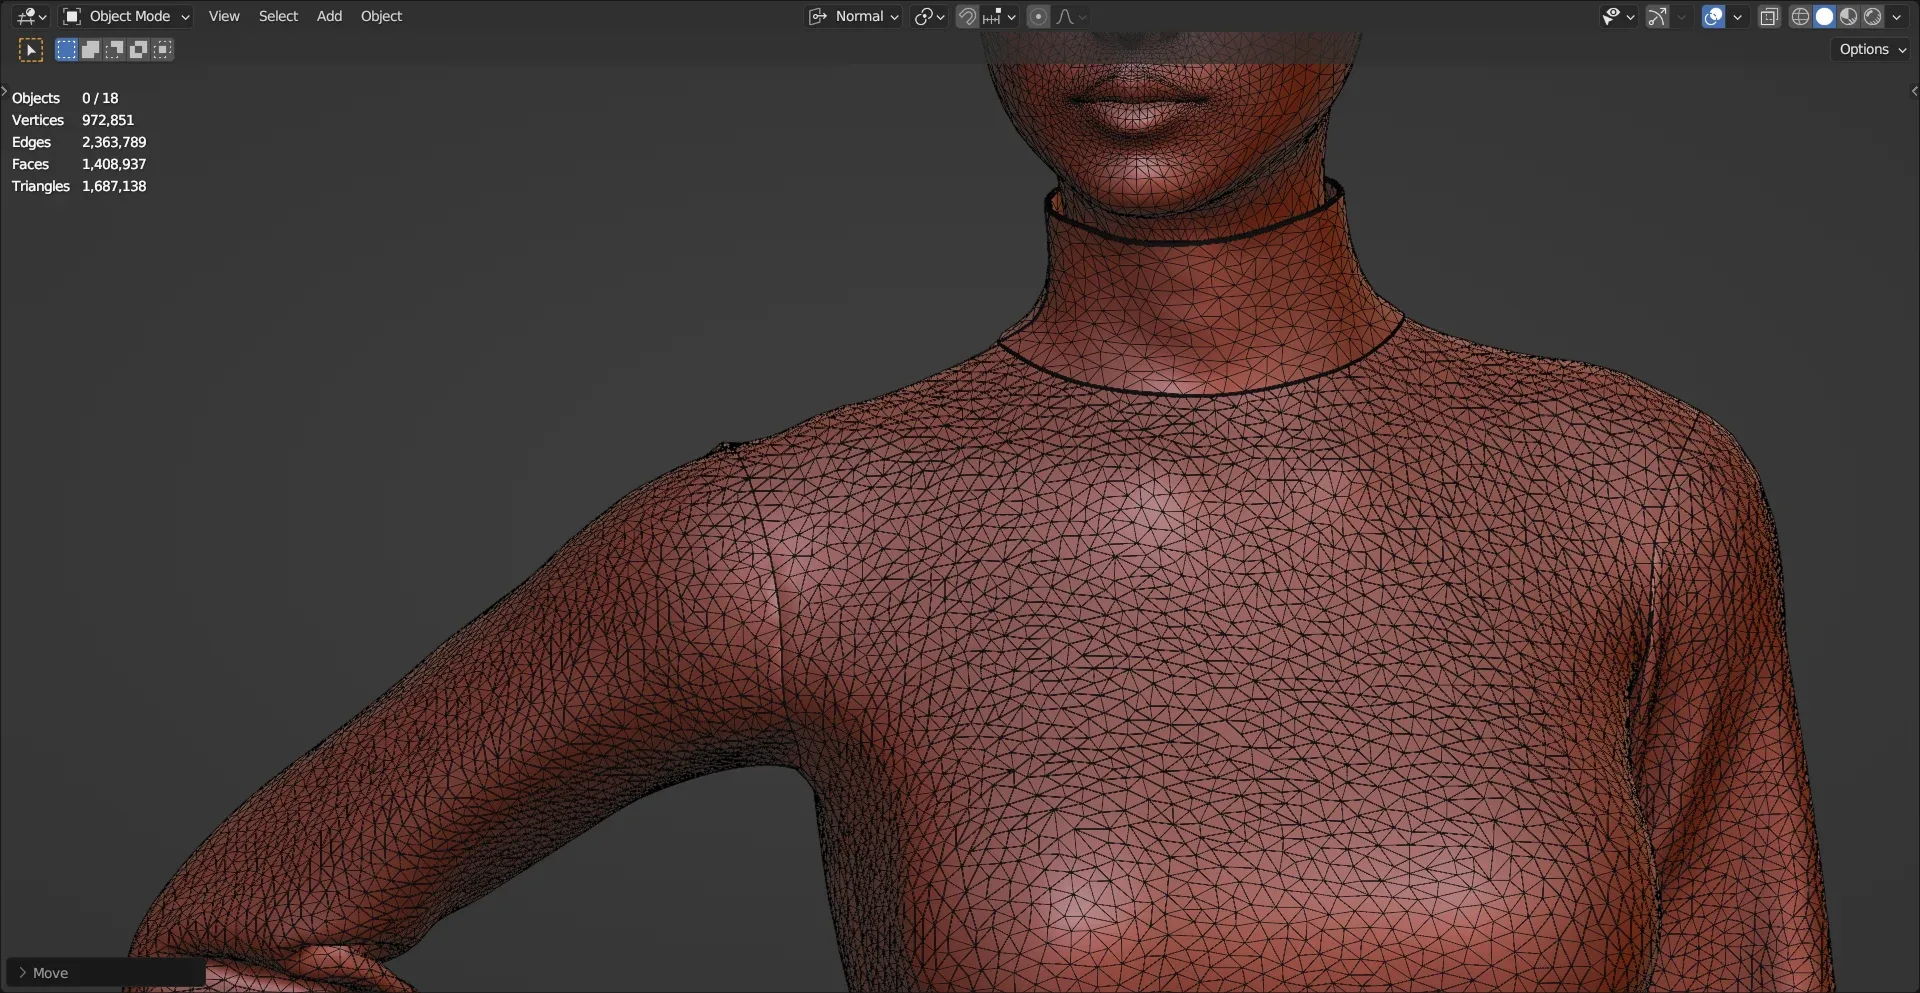Select the Select Box tool icon
Image resolution: width=1920 pixels, height=993 pixels.
coord(31,50)
